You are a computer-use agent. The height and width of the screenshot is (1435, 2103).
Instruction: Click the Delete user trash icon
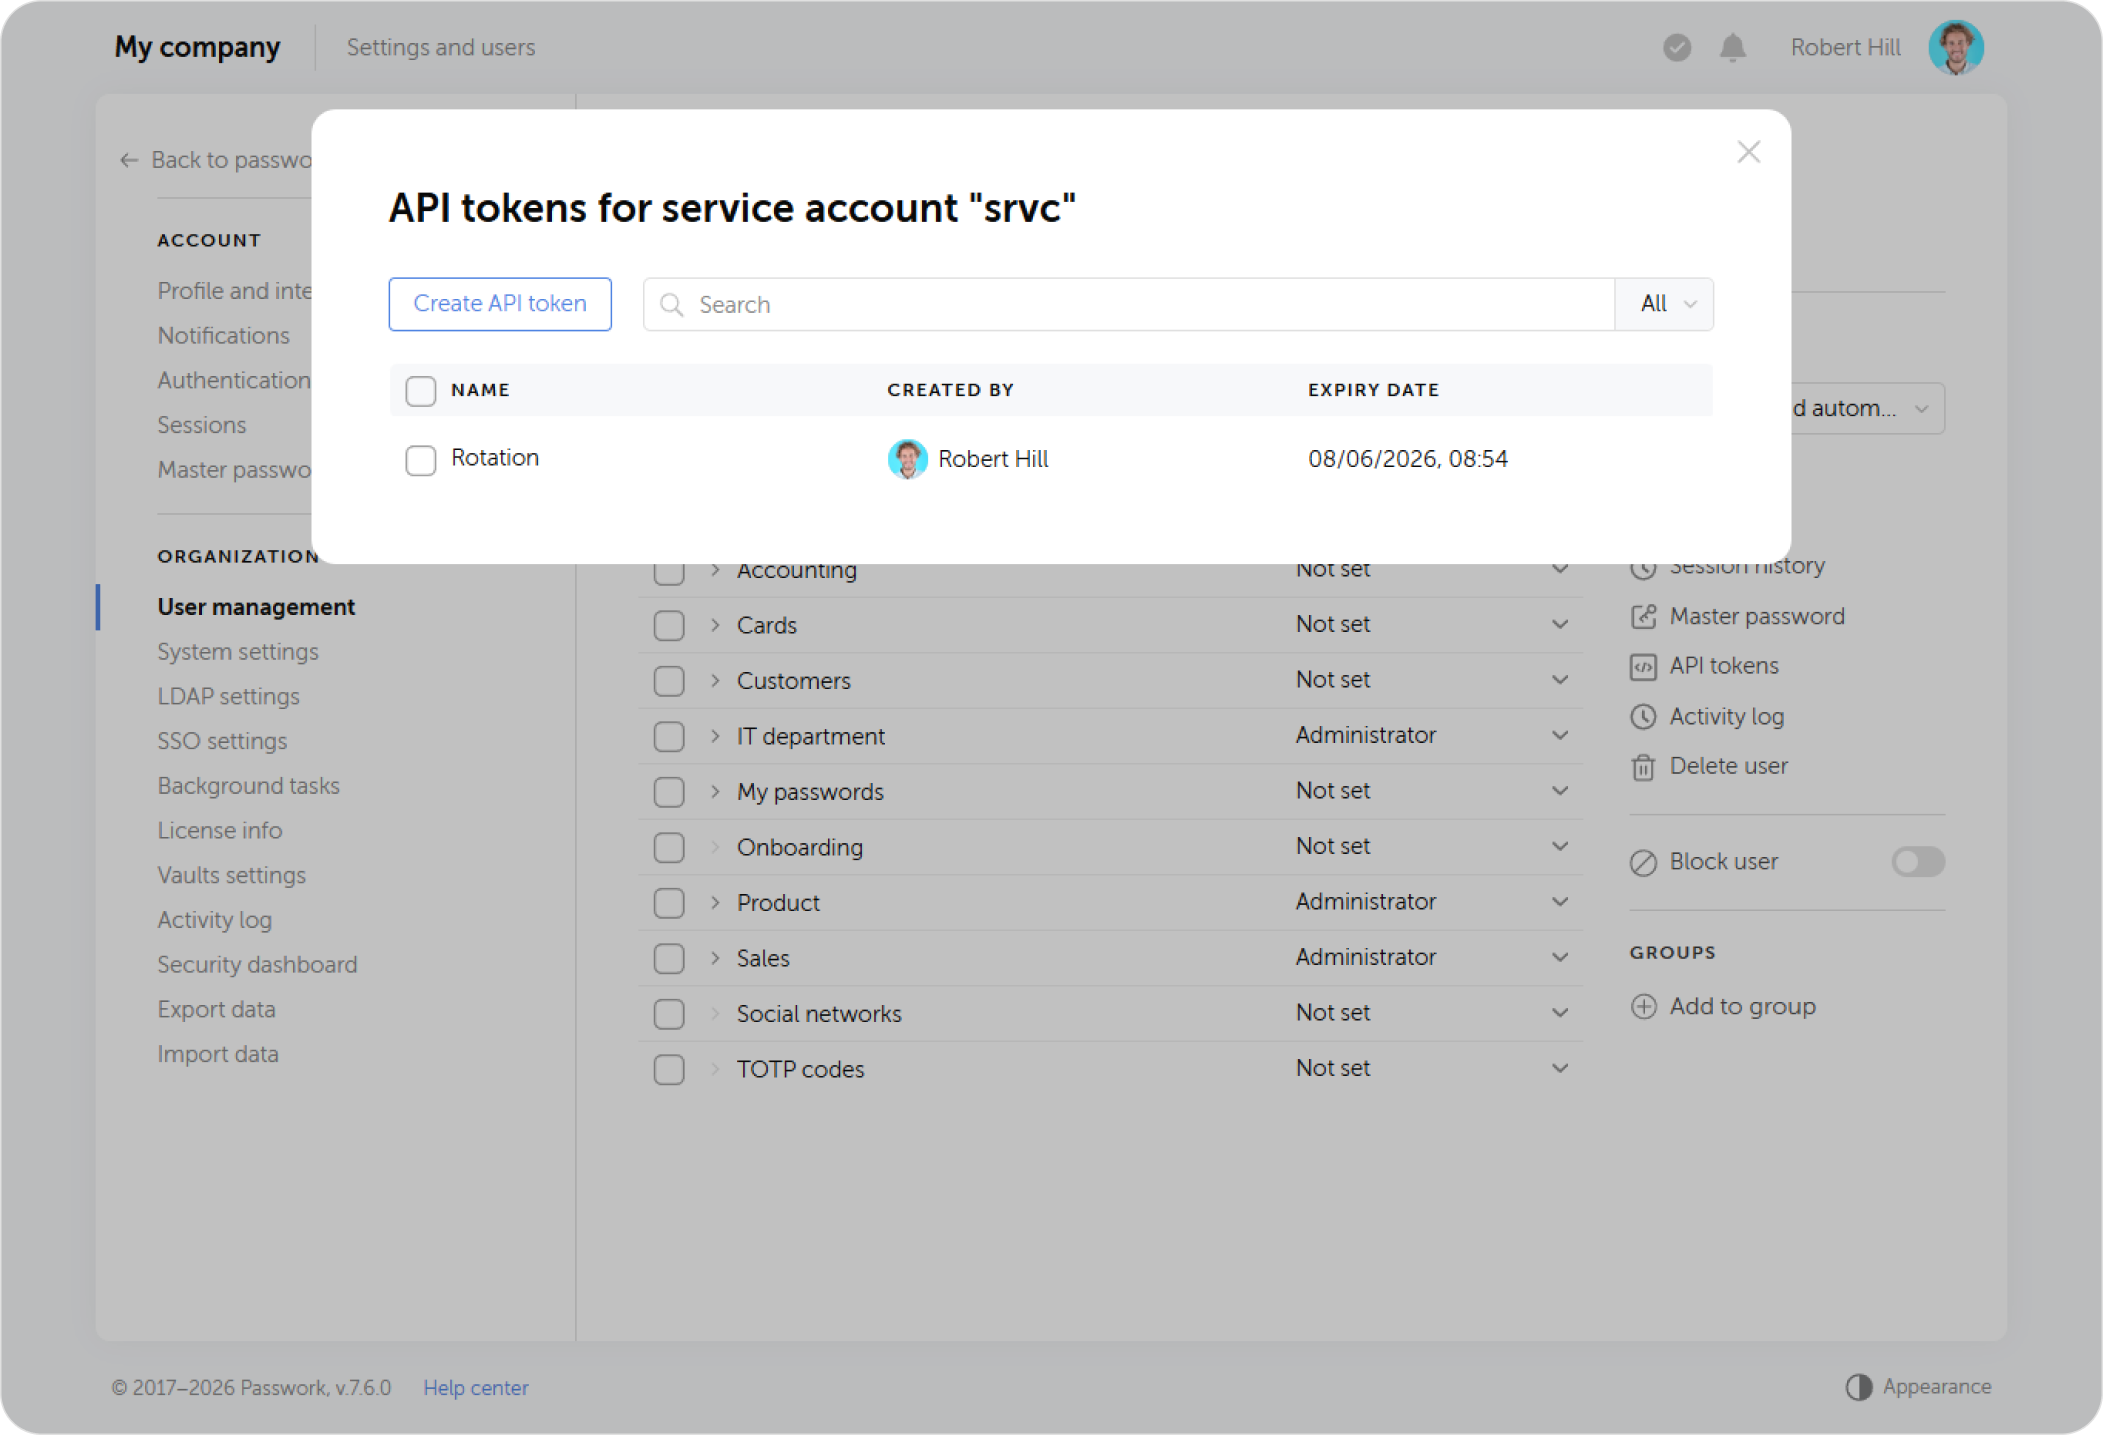point(1643,767)
